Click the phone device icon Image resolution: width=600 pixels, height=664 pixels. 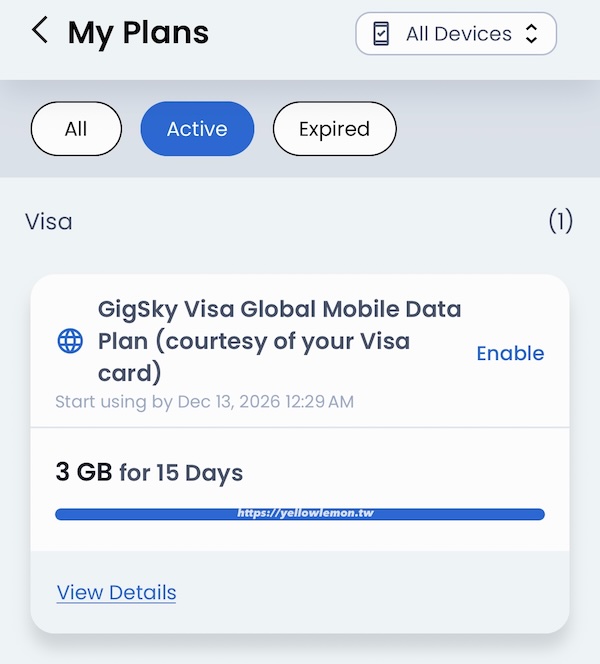(381, 34)
